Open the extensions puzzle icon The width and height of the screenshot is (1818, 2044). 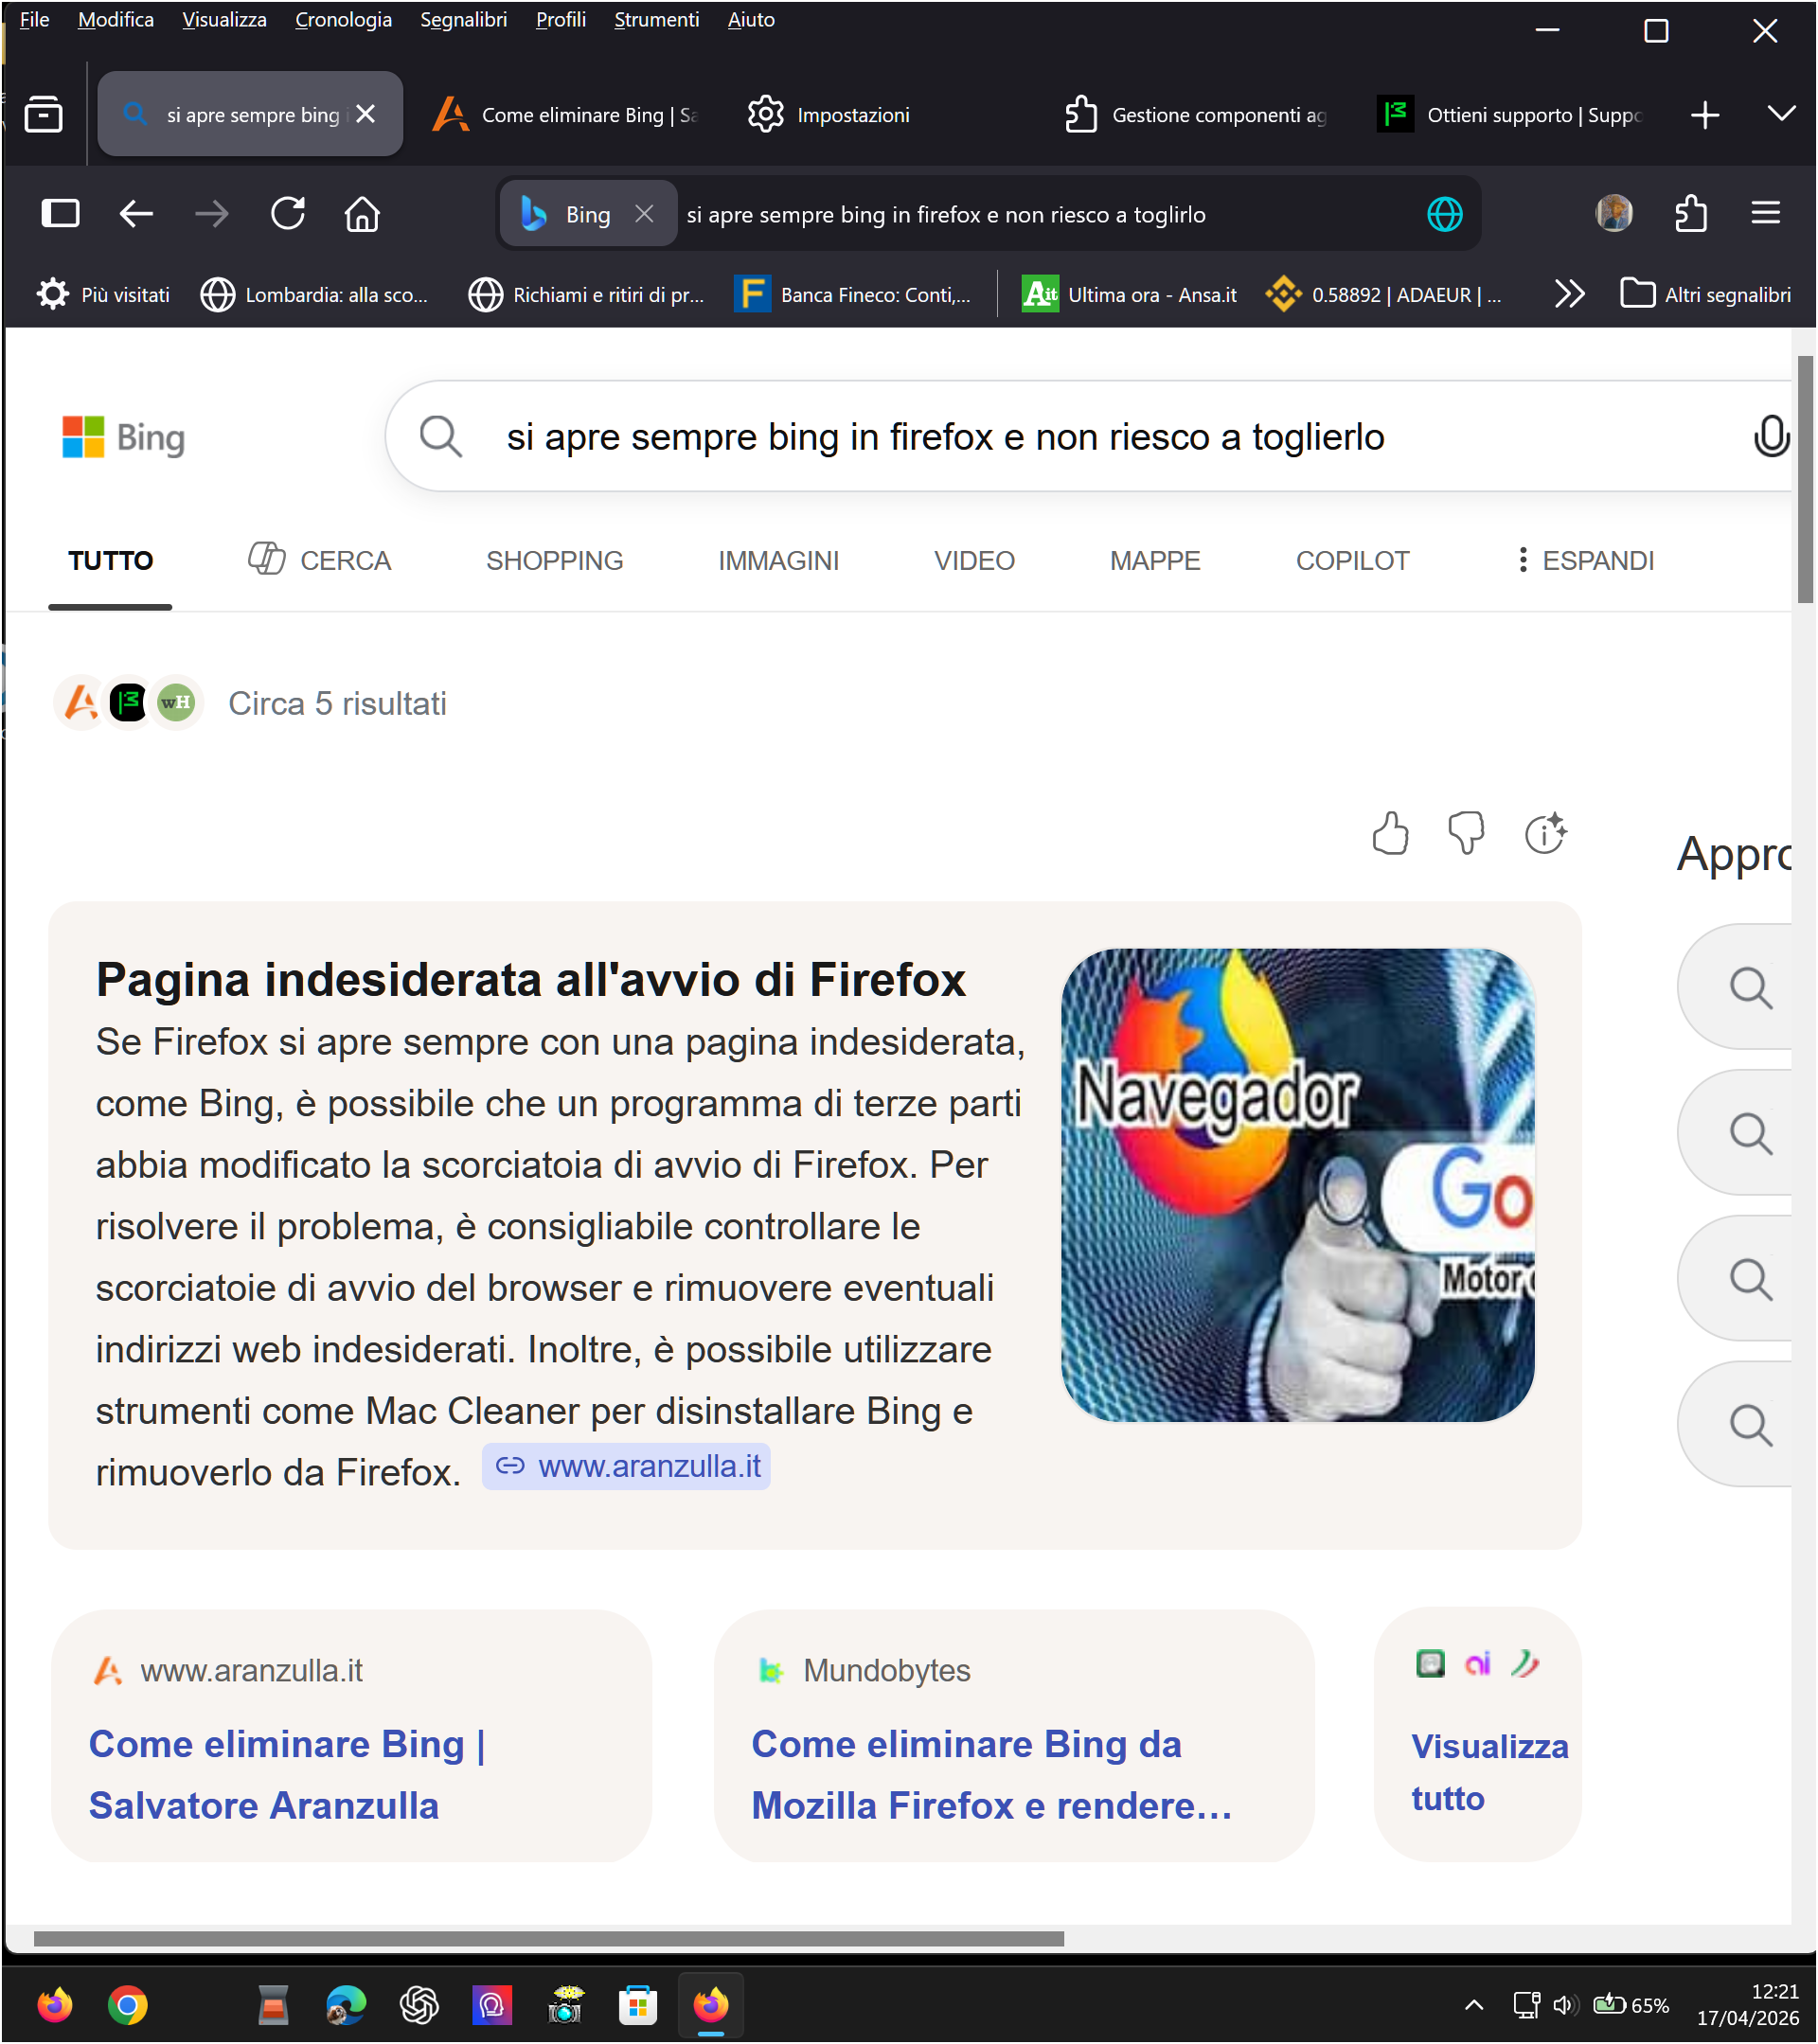1691,214
